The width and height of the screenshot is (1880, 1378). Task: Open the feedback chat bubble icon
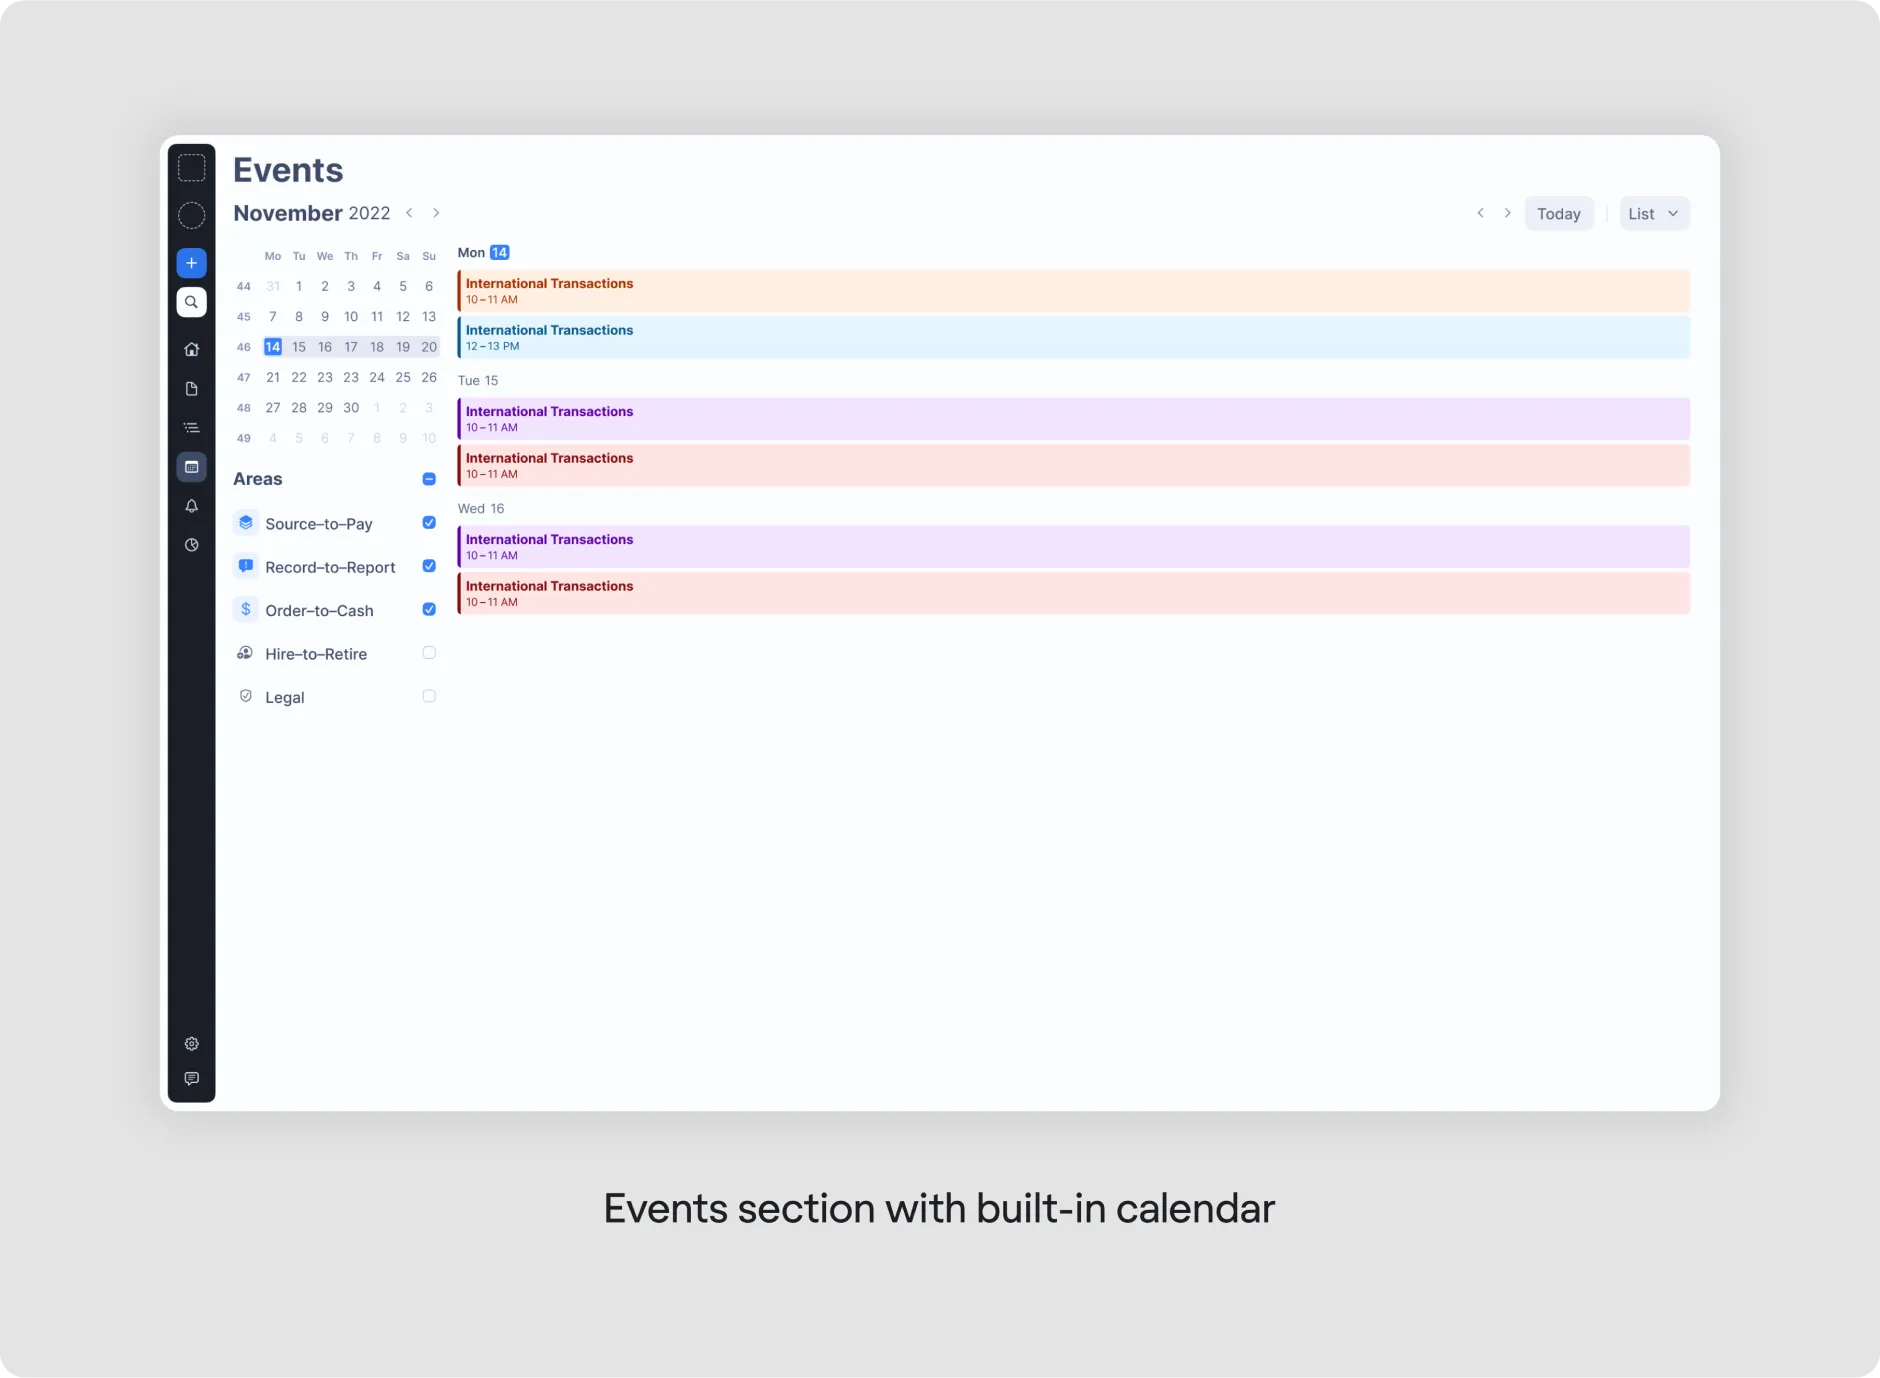coord(192,1079)
